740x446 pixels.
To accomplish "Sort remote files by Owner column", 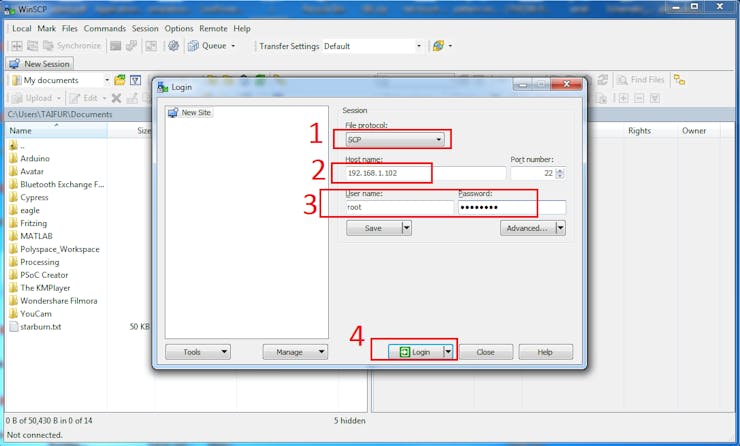I will point(694,131).
